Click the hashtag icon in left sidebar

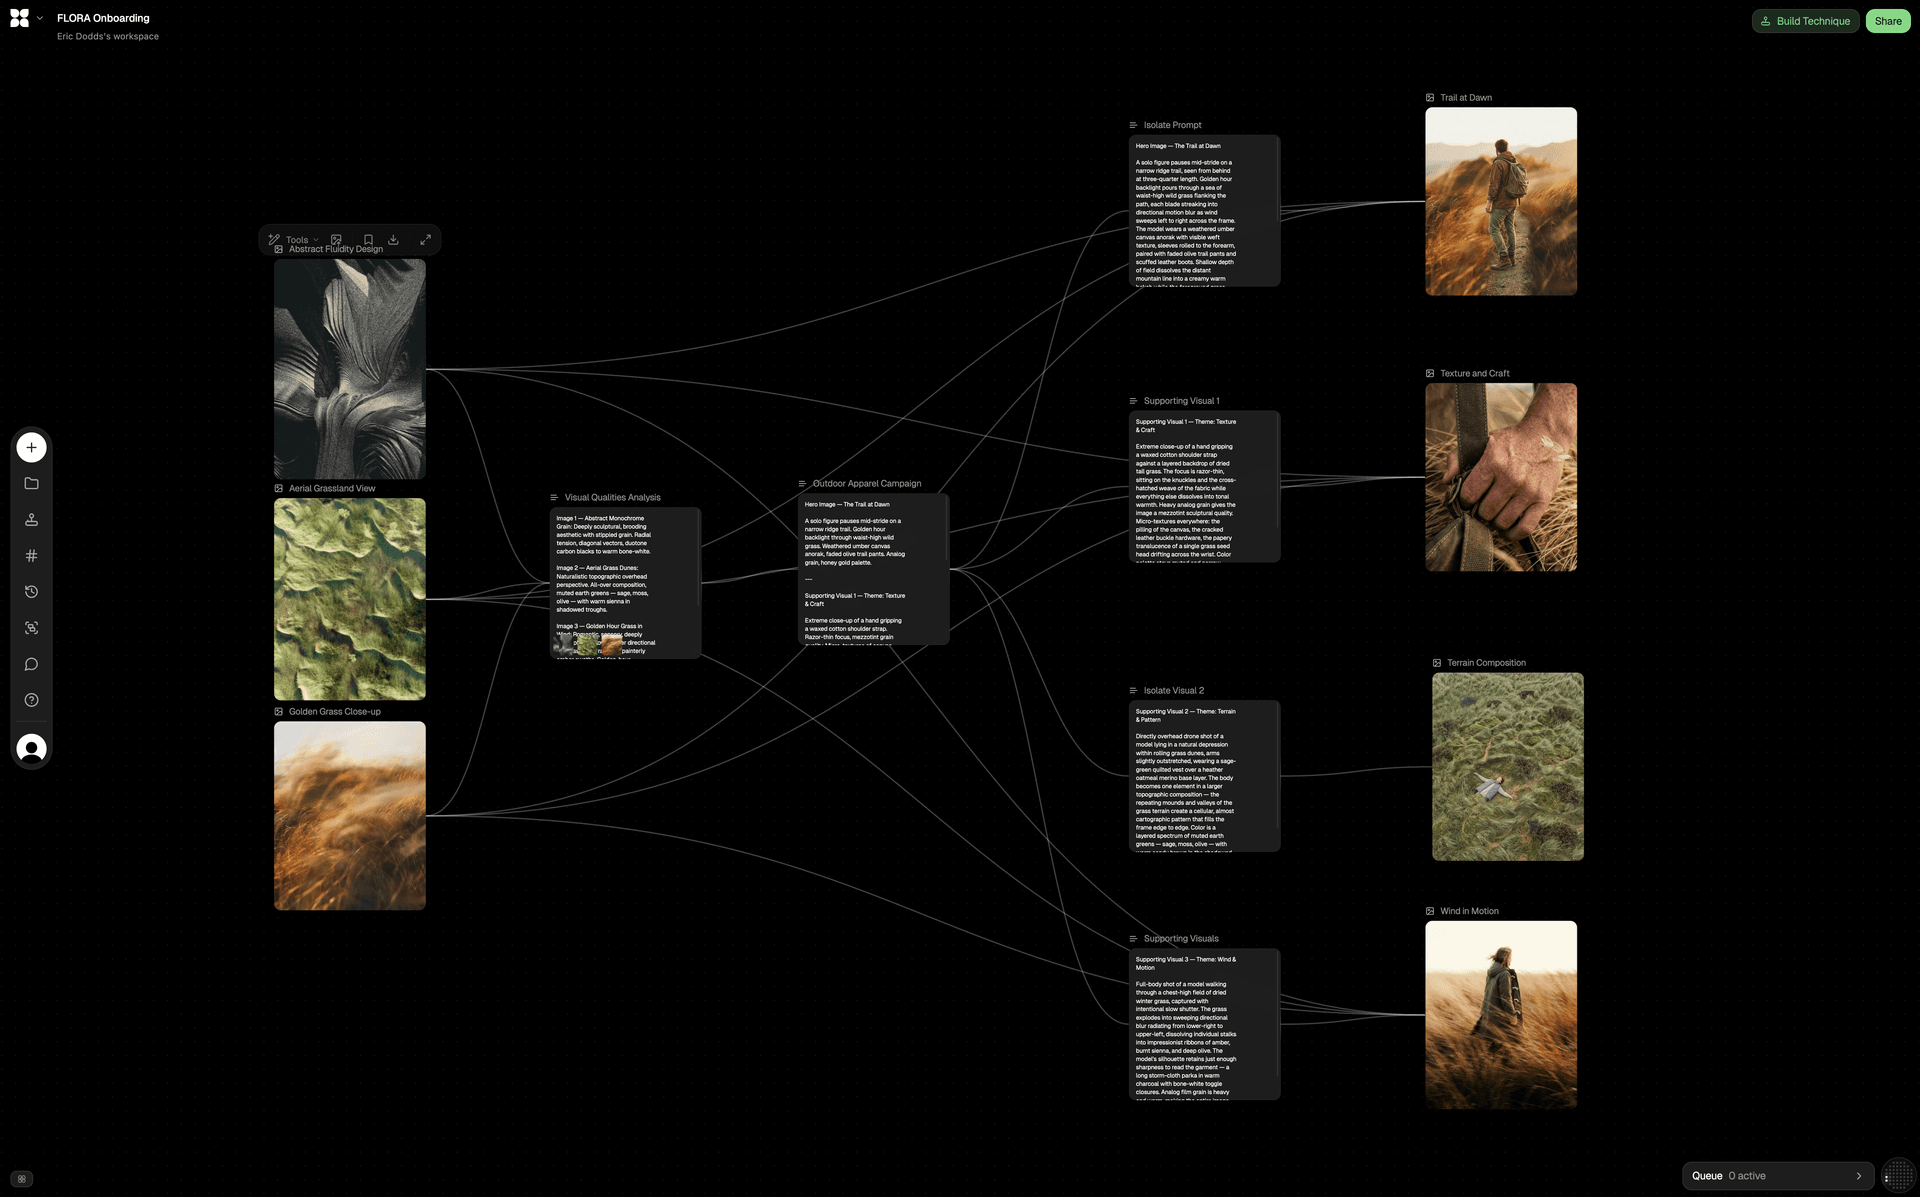[x=31, y=556]
